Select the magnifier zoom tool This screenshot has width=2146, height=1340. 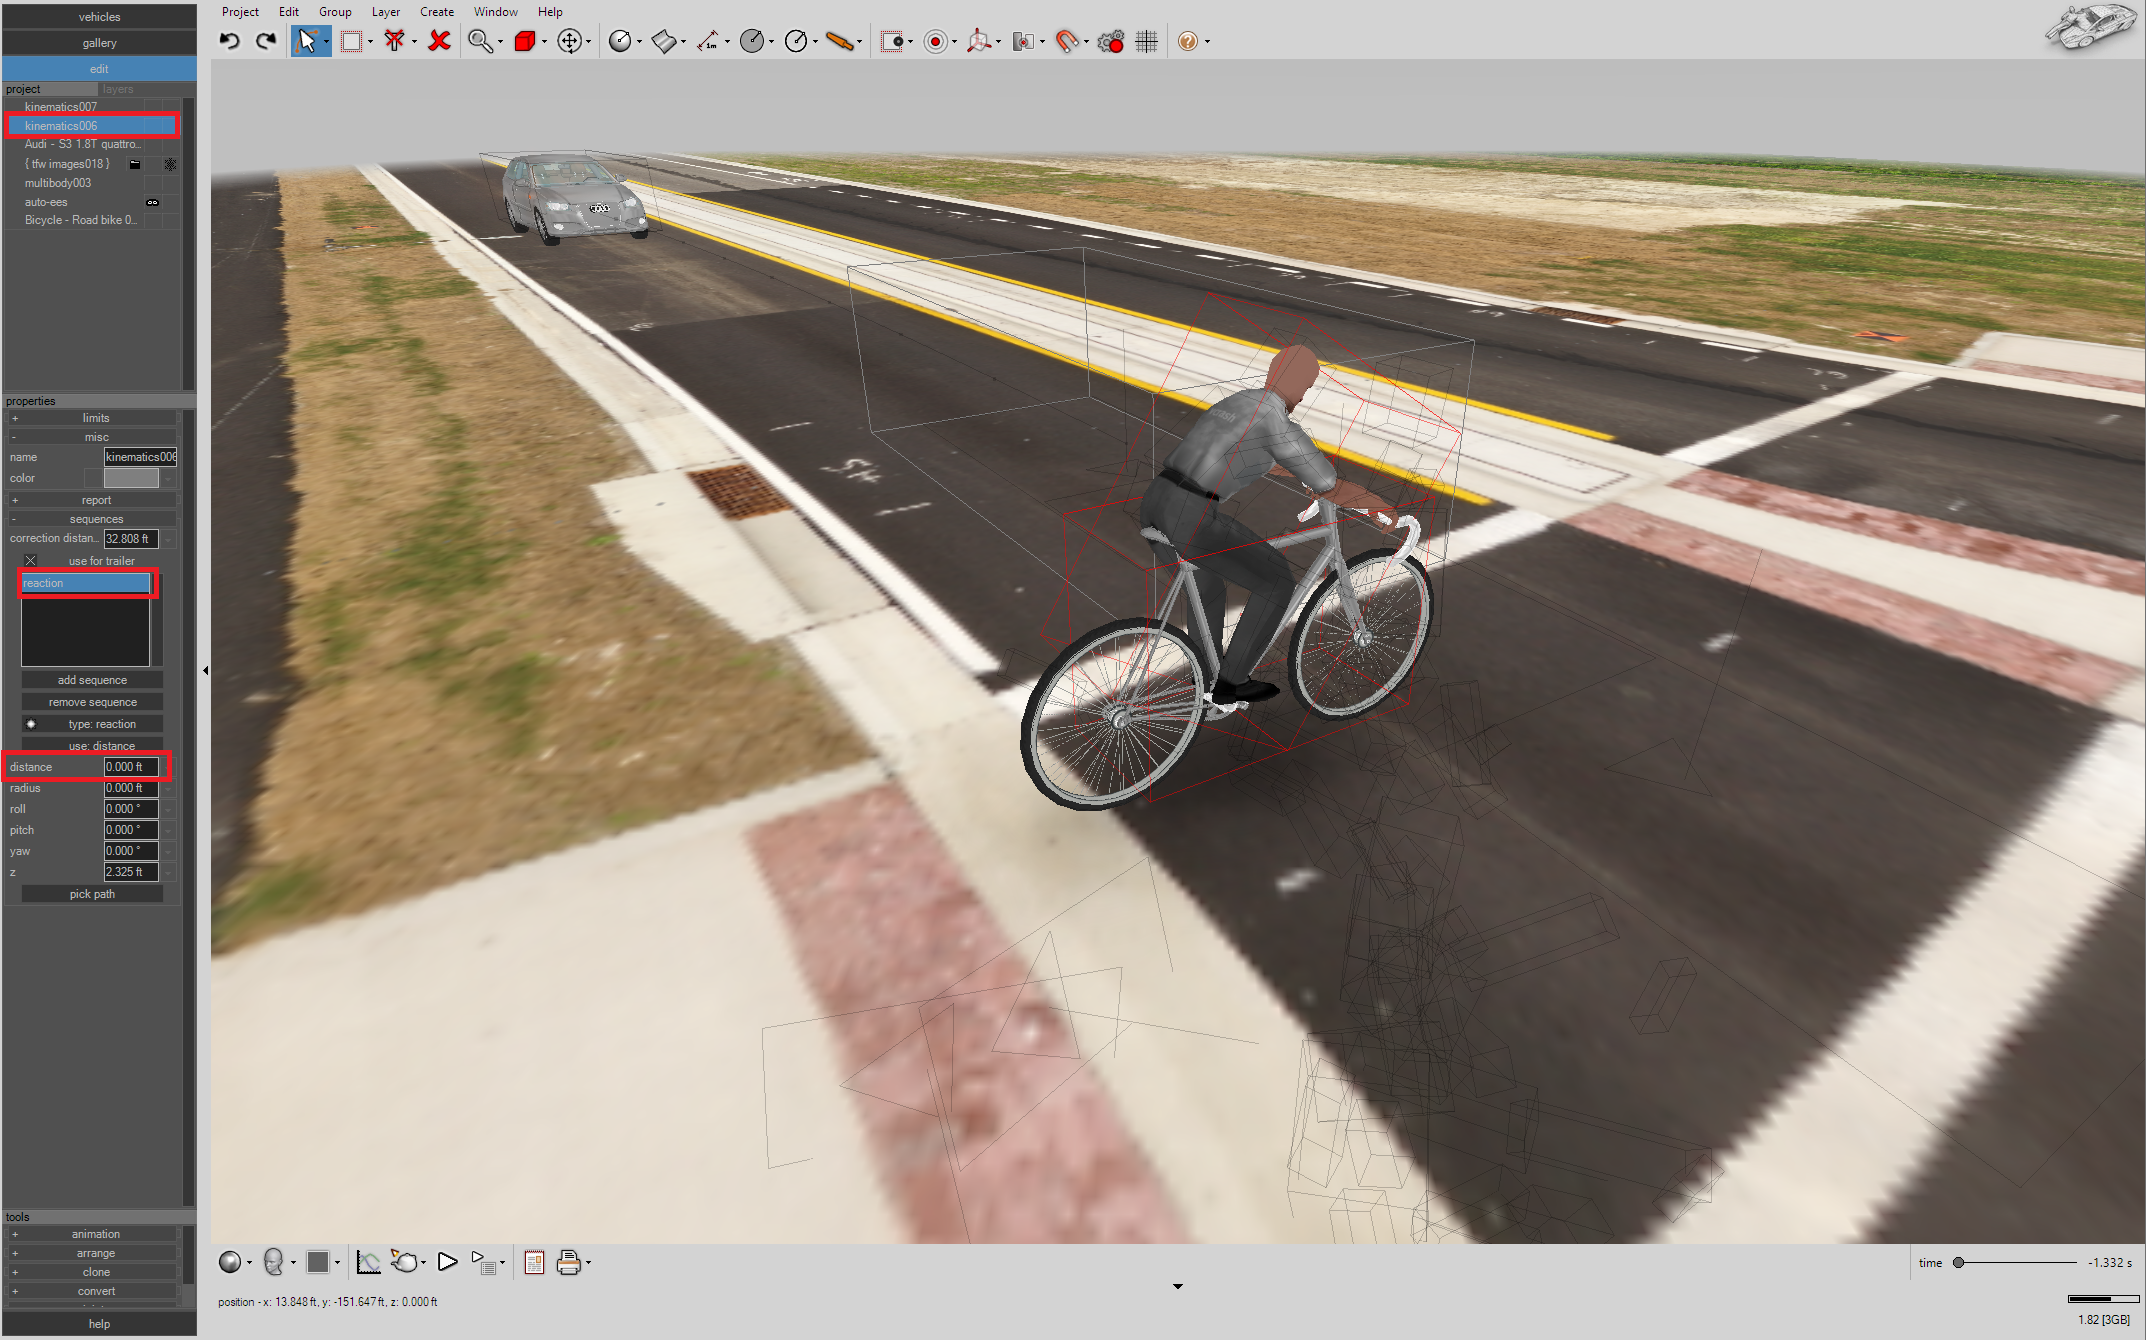coord(479,41)
